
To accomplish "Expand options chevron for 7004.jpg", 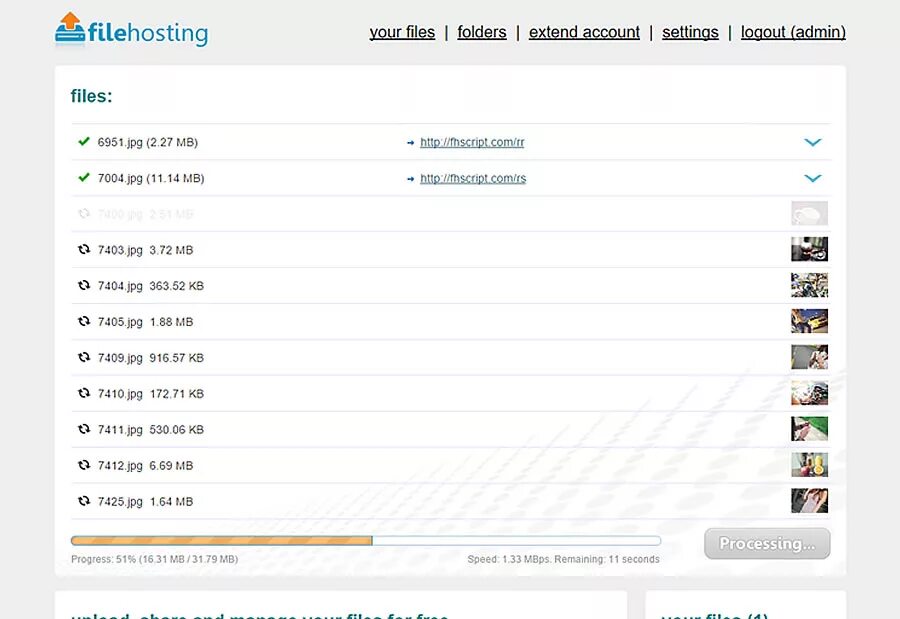I will click(813, 178).
